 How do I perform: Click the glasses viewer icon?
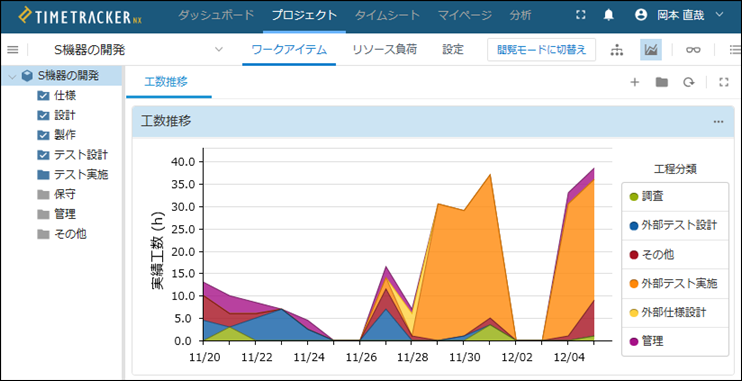tap(693, 49)
